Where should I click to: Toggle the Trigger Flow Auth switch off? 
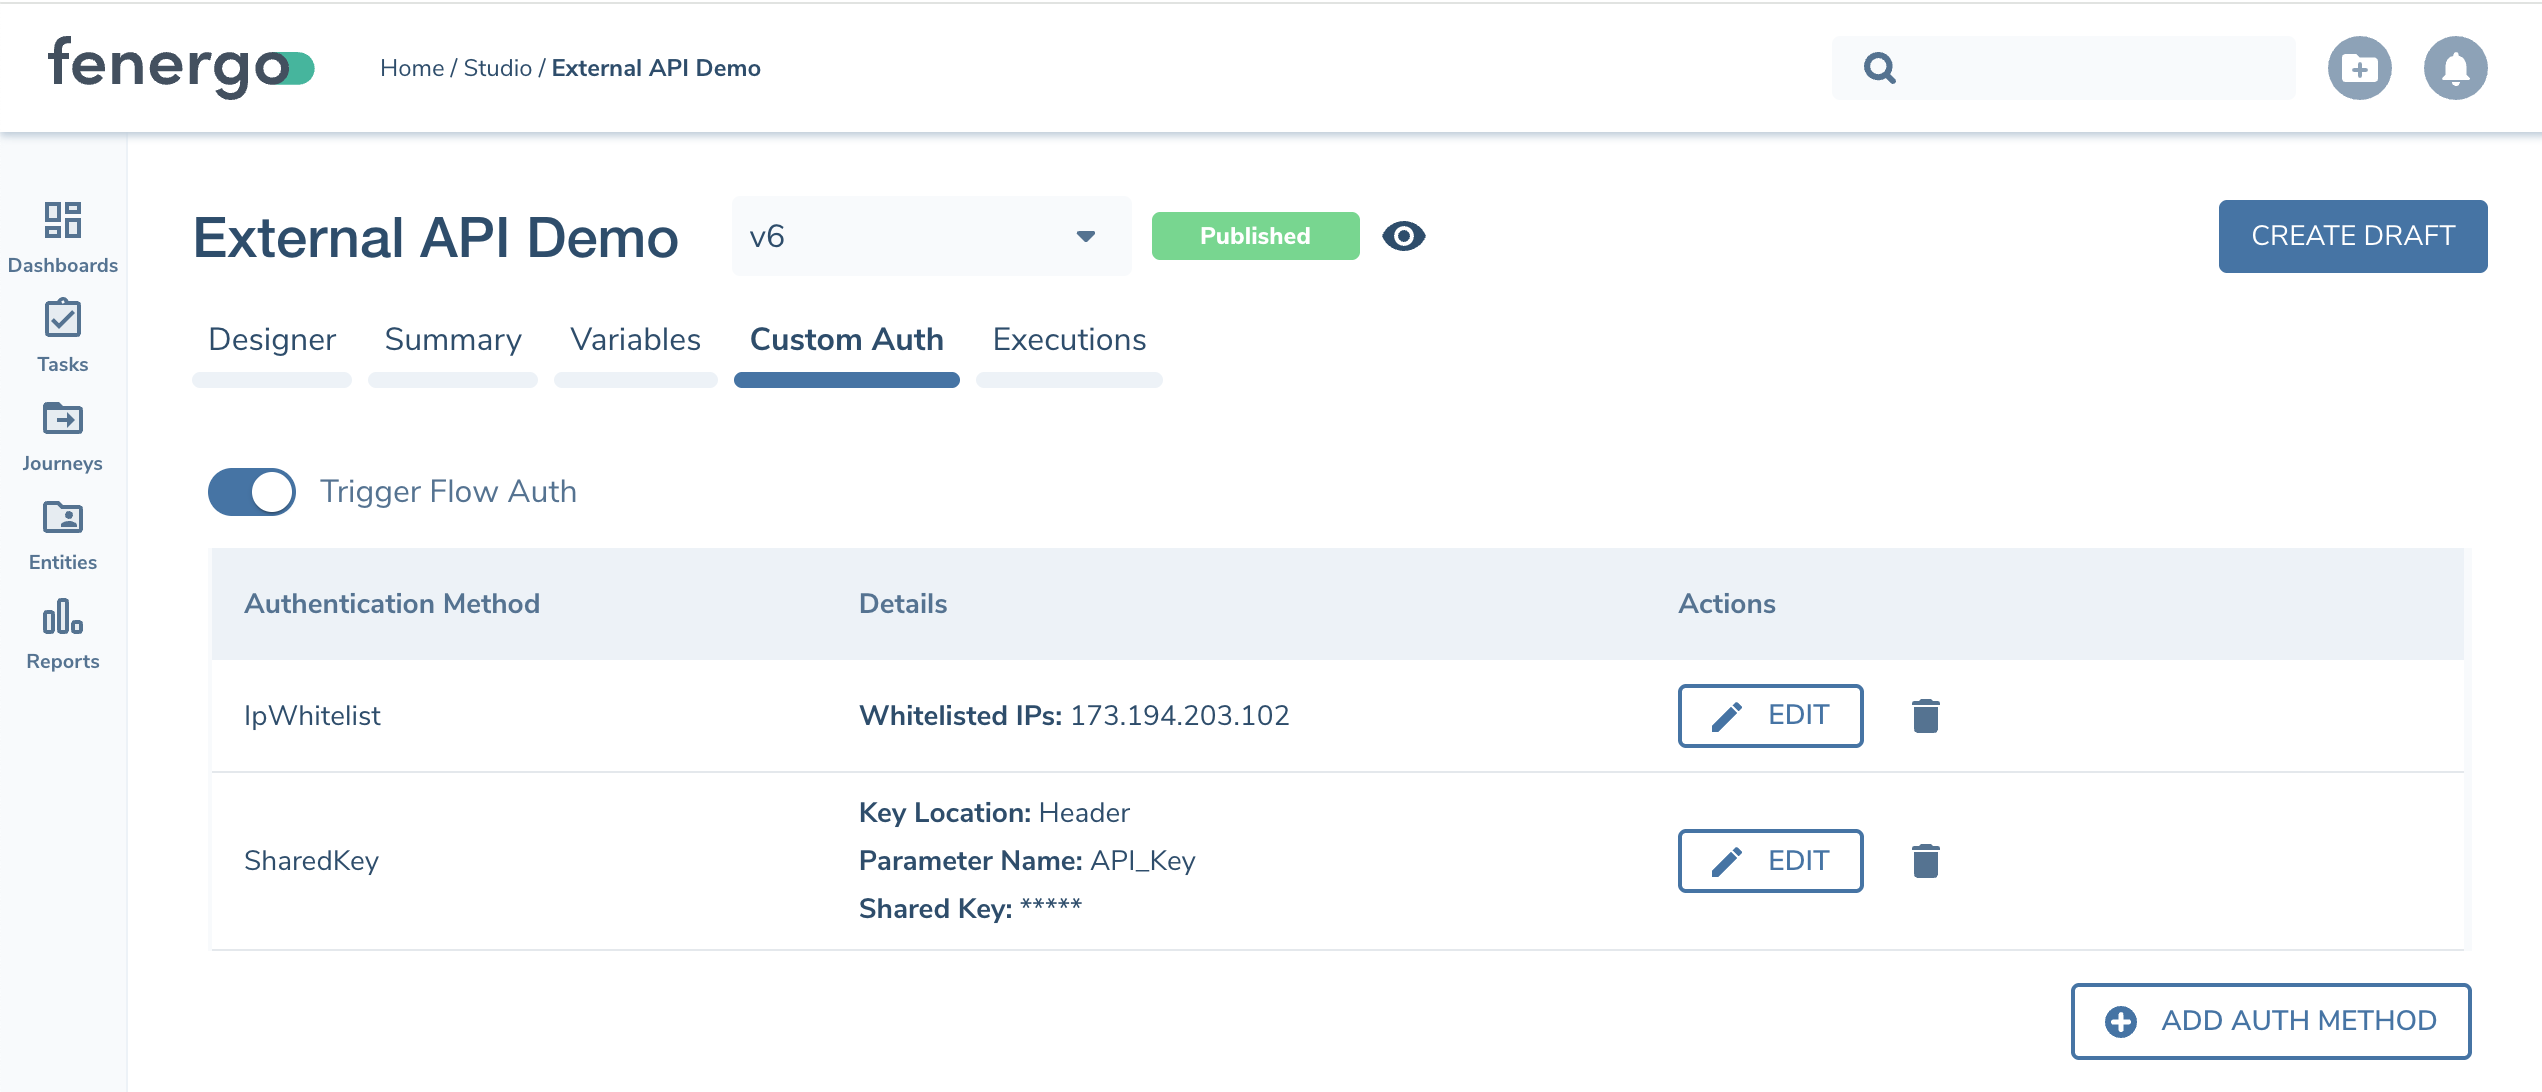[251, 491]
